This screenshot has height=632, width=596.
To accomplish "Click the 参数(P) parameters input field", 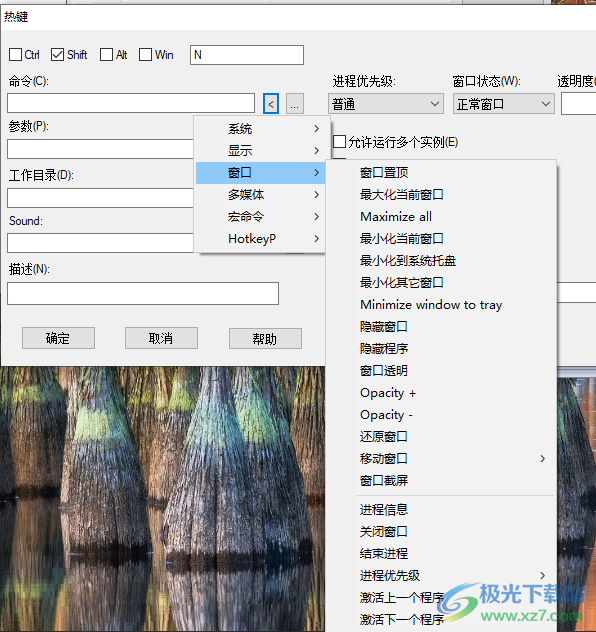I will (100, 149).
